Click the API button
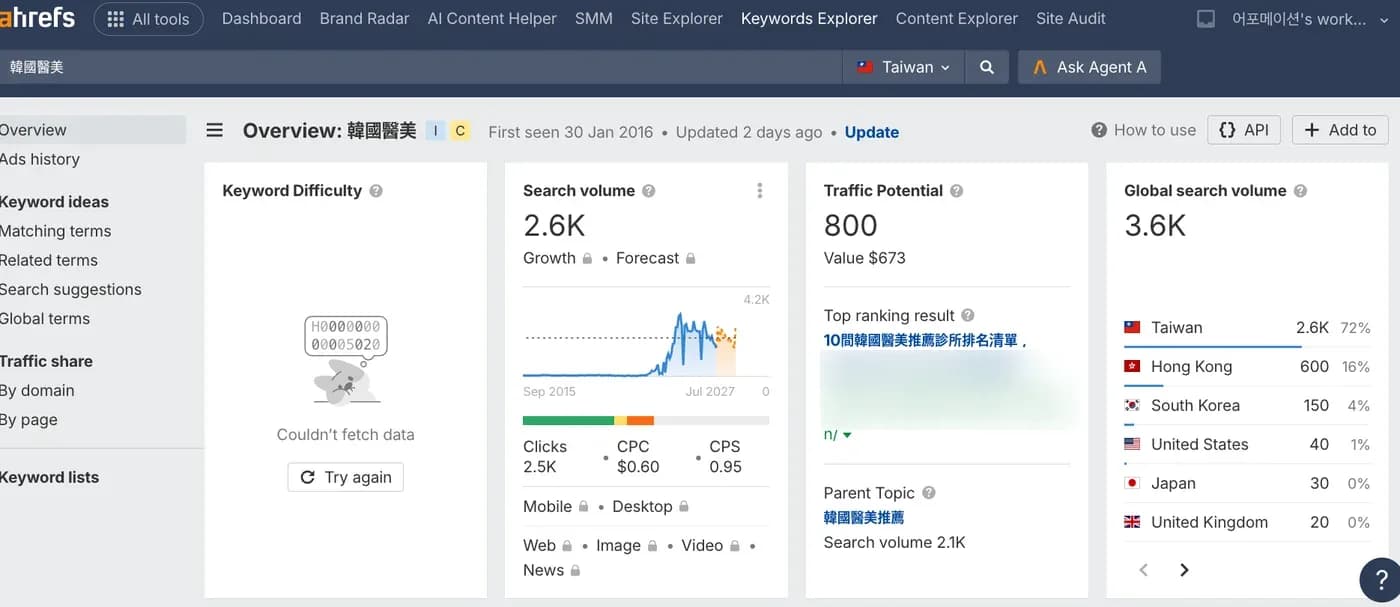The height and width of the screenshot is (607, 1400). tap(1244, 130)
